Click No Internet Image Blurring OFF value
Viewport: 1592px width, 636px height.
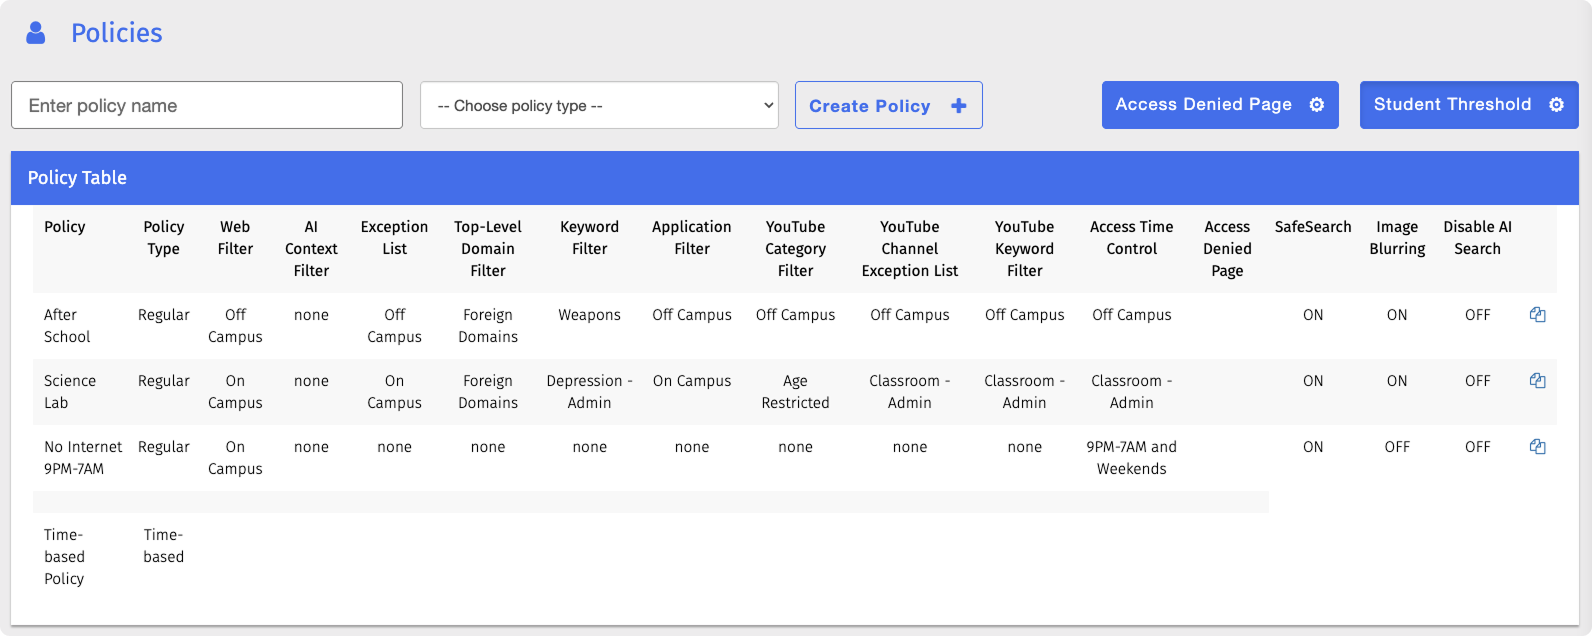pos(1397,447)
